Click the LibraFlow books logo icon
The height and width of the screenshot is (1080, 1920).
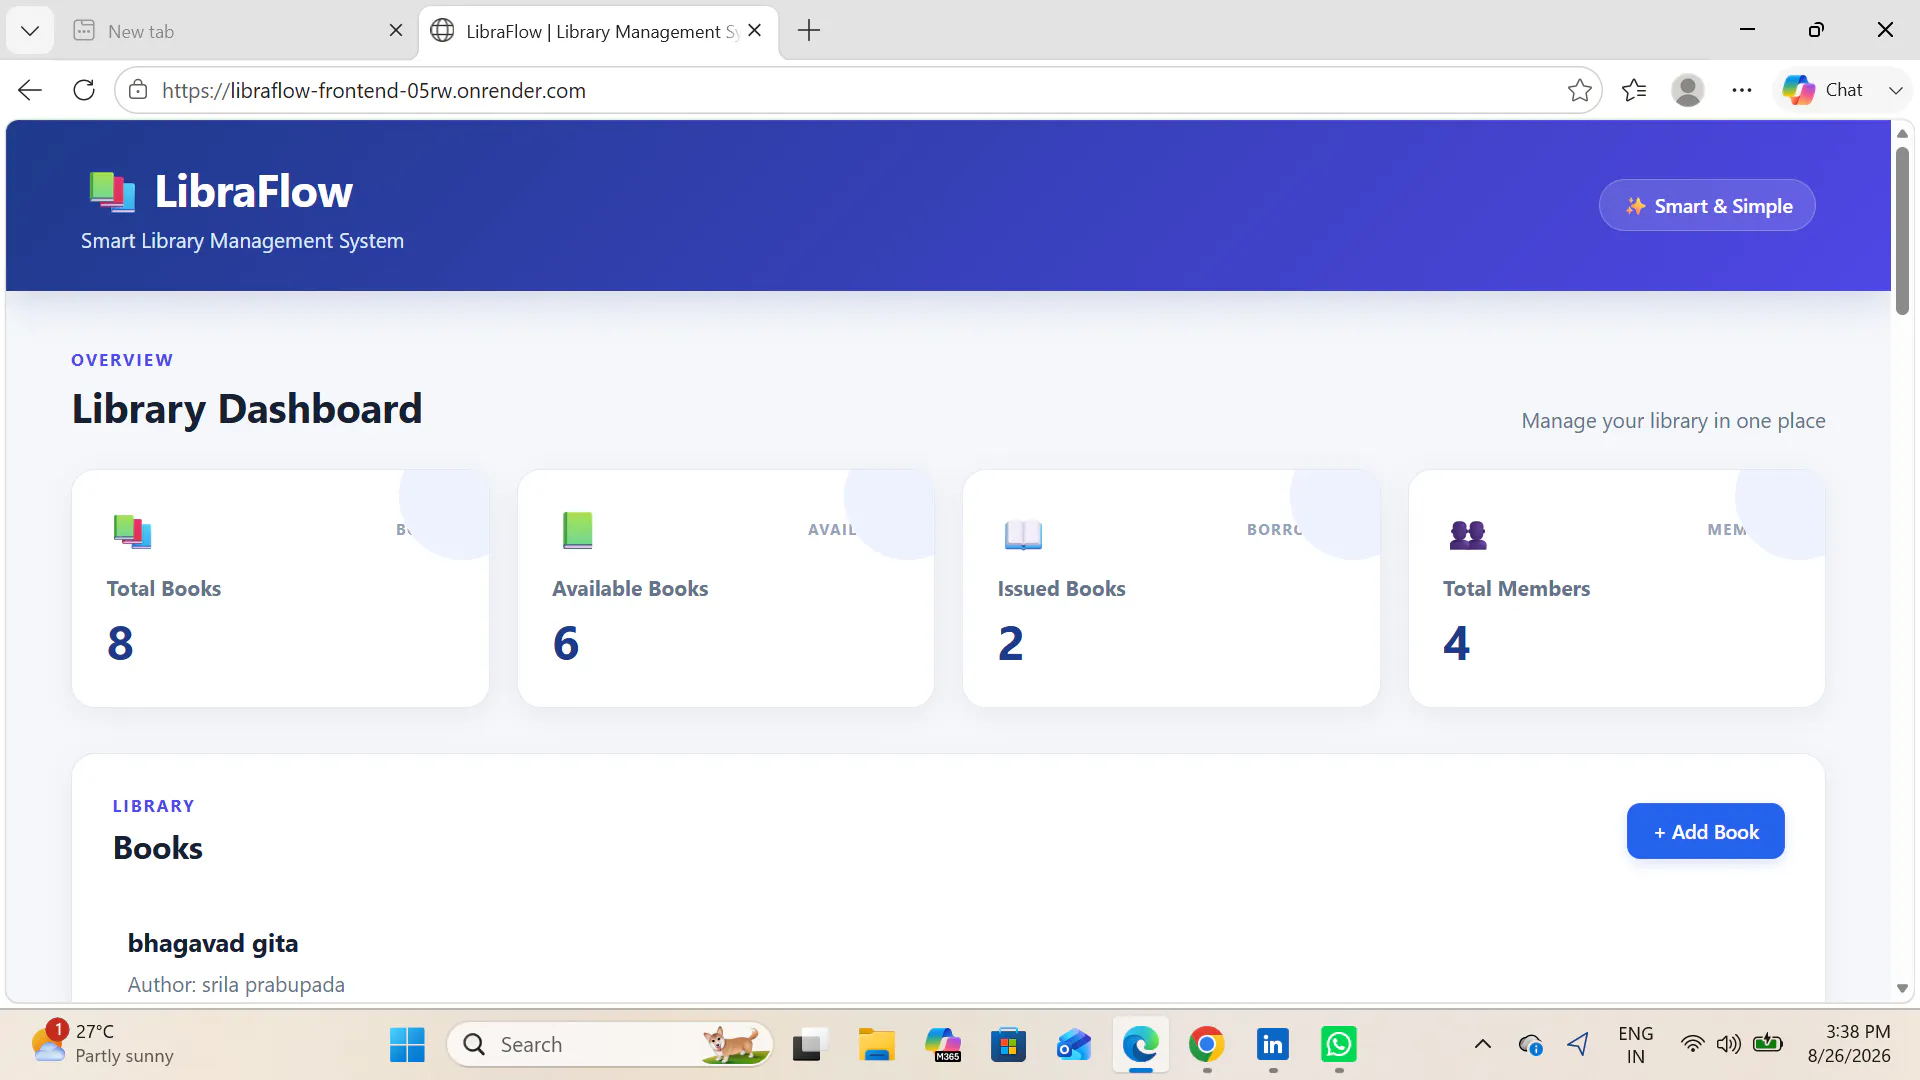pos(112,192)
